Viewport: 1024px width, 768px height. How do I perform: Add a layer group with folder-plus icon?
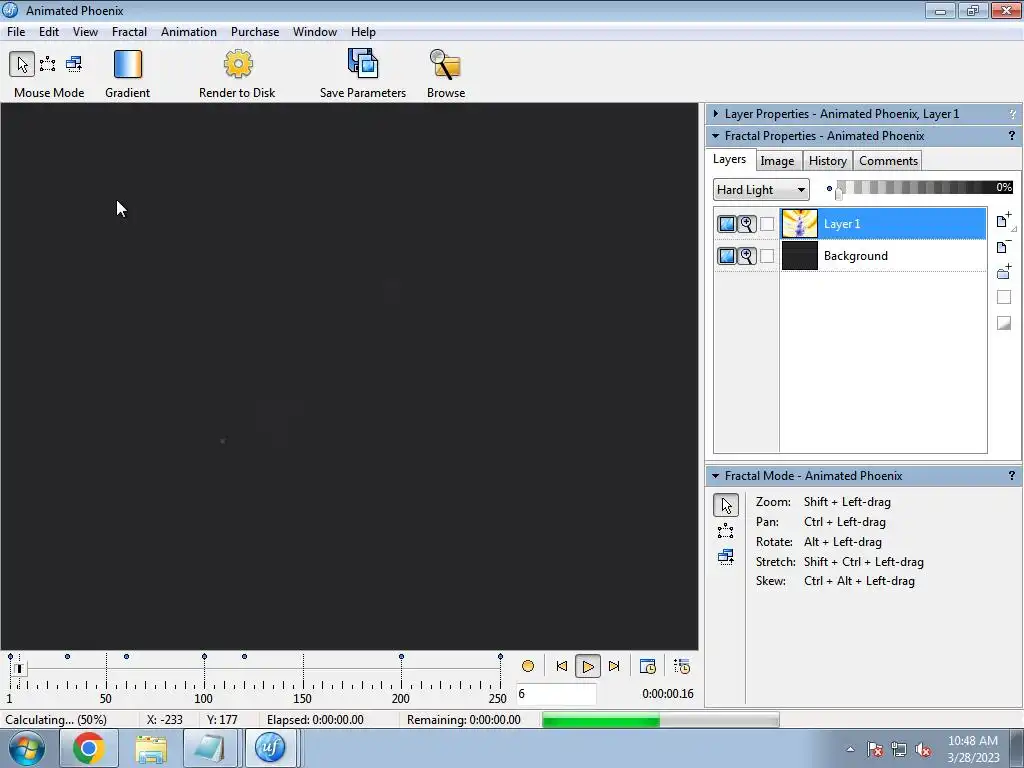(x=1004, y=272)
